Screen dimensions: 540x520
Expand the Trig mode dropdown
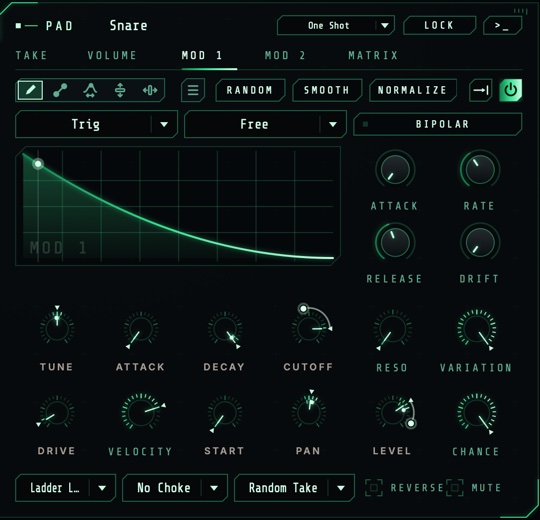[x=96, y=124]
